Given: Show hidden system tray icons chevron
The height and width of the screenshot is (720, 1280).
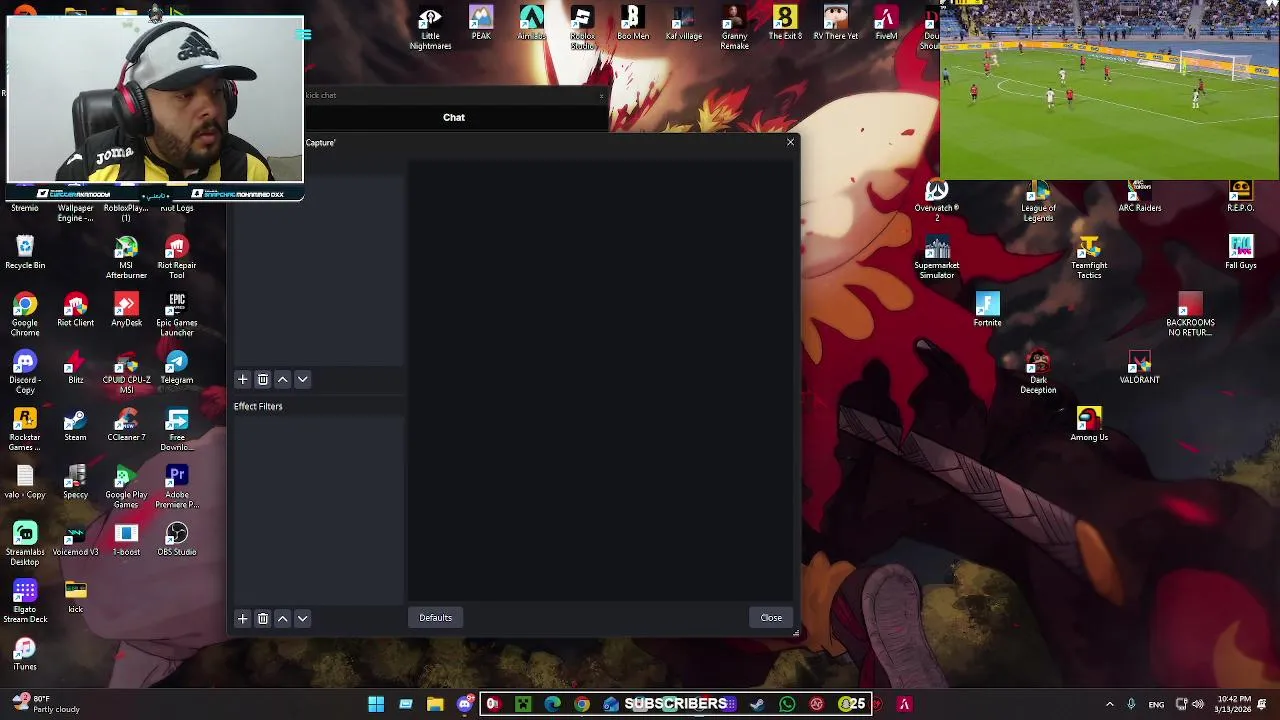Looking at the screenshot, I should (x=1109, y=704).
